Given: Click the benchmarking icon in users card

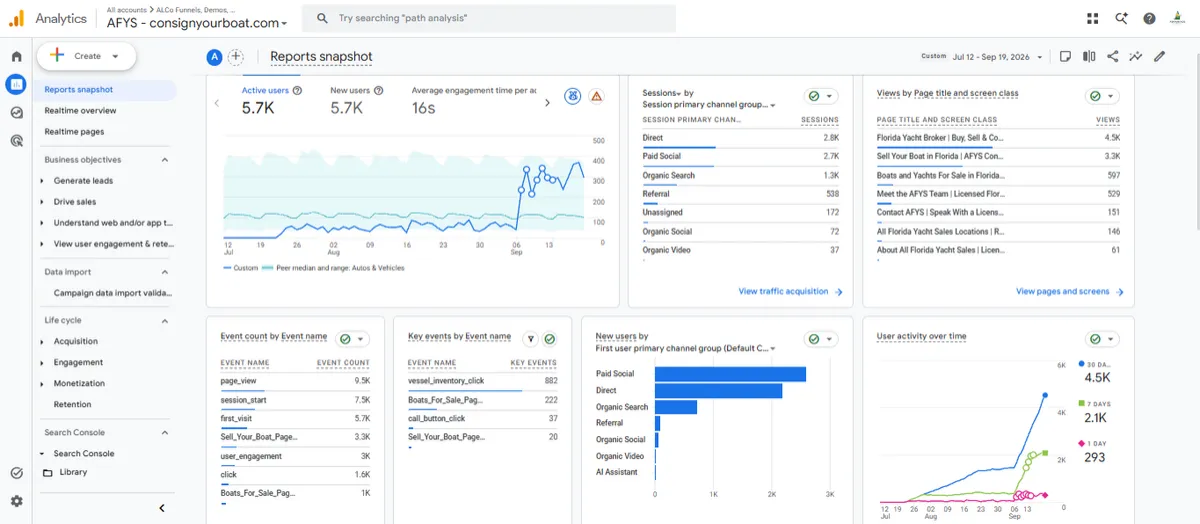Looking at the screenshot, I should pos(573,96).
